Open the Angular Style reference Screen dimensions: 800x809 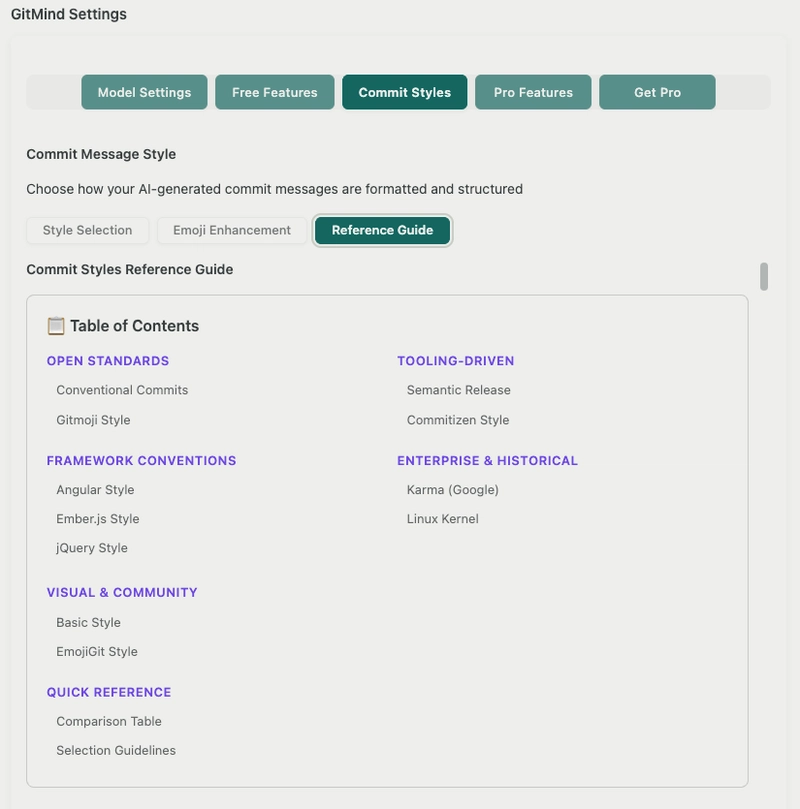(x=97, y=489)
